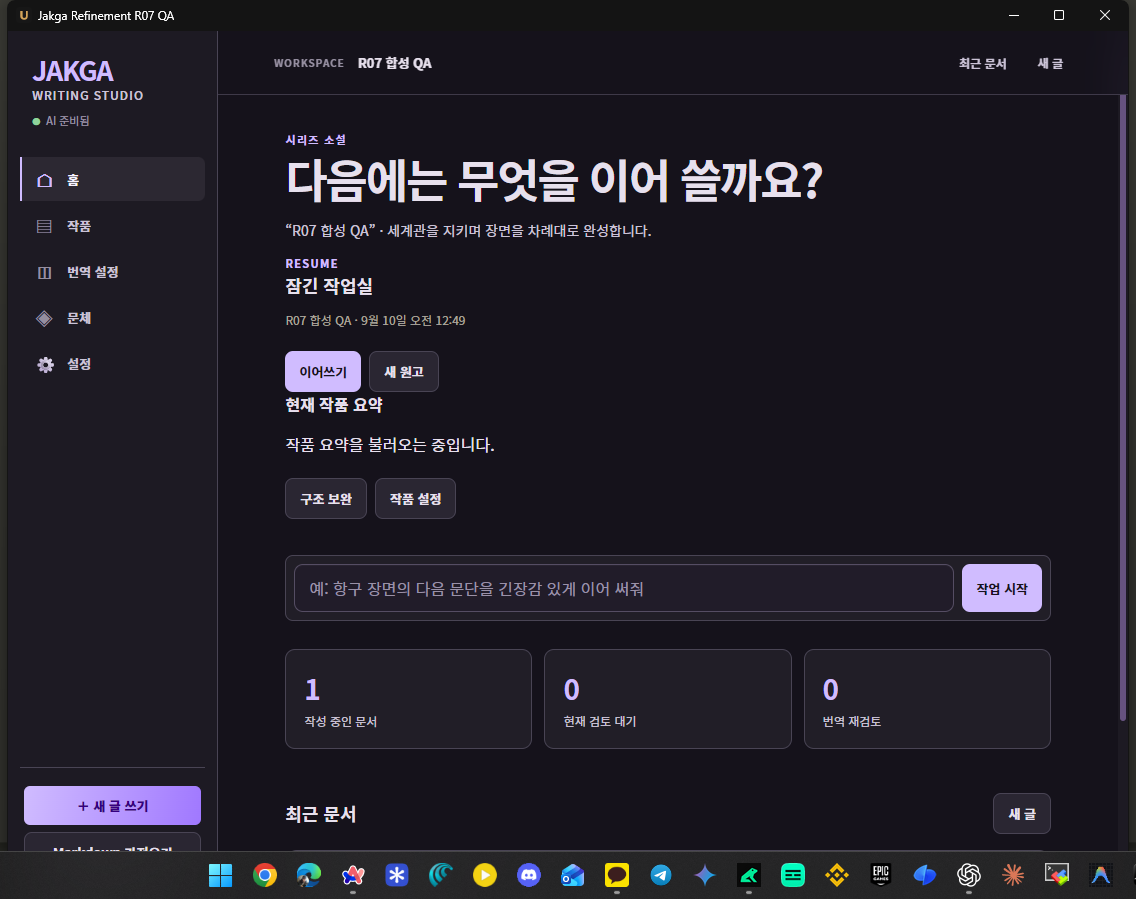Open 최근 문서 in the top bar

(x=982, y=63)
